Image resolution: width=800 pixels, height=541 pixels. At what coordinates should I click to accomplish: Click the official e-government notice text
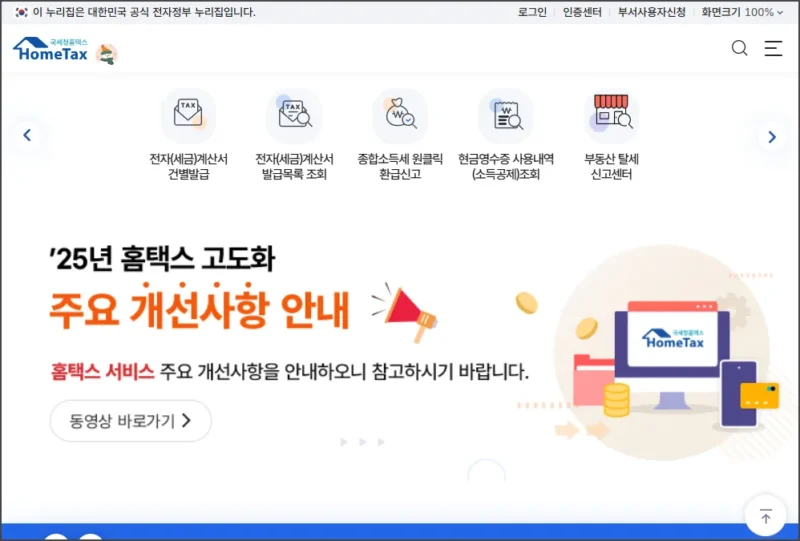[x=144, y=12]
